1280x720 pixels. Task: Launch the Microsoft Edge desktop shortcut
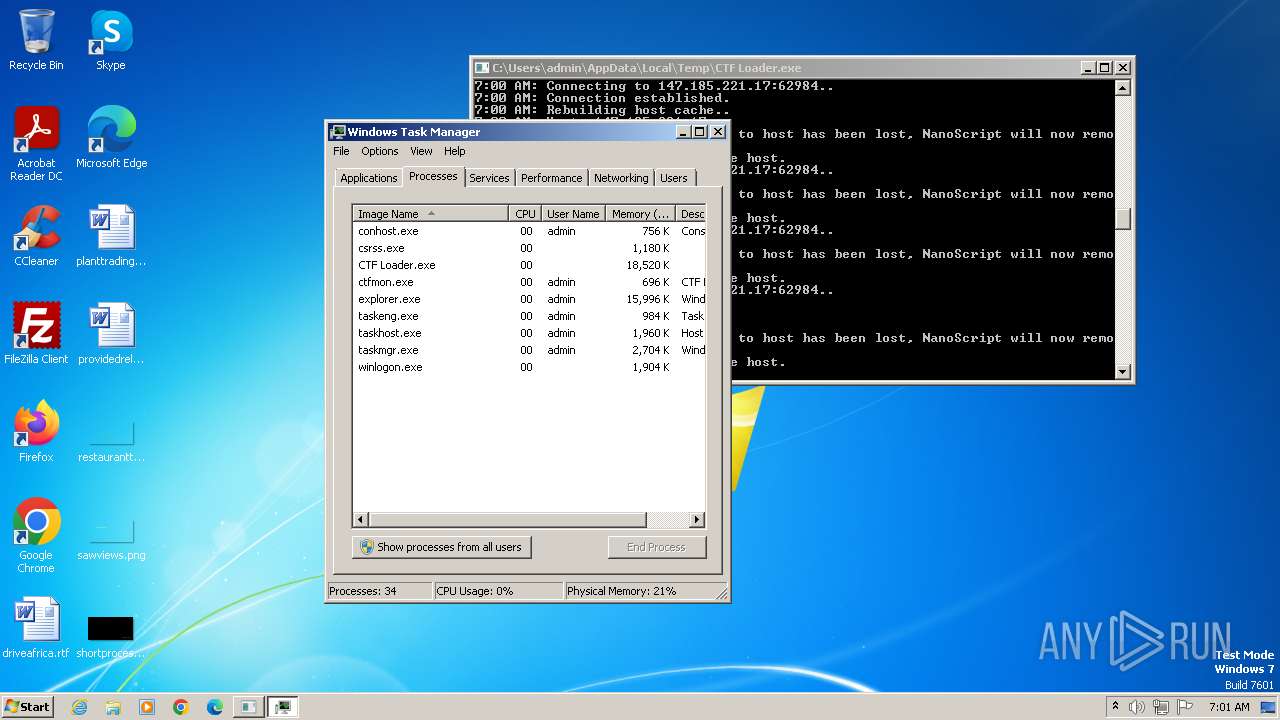[111, 138]
